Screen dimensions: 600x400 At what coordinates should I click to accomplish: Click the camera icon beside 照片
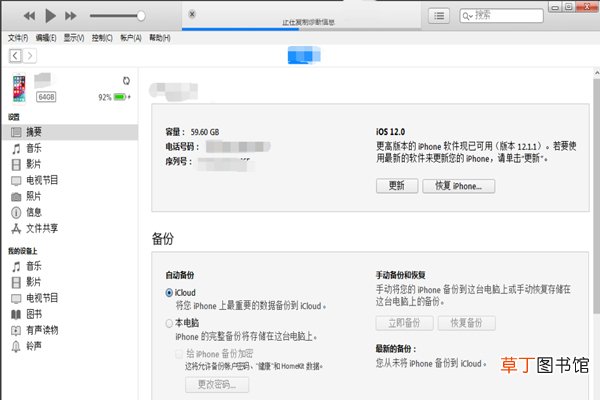pyautogui.click(x=16, y=197)
